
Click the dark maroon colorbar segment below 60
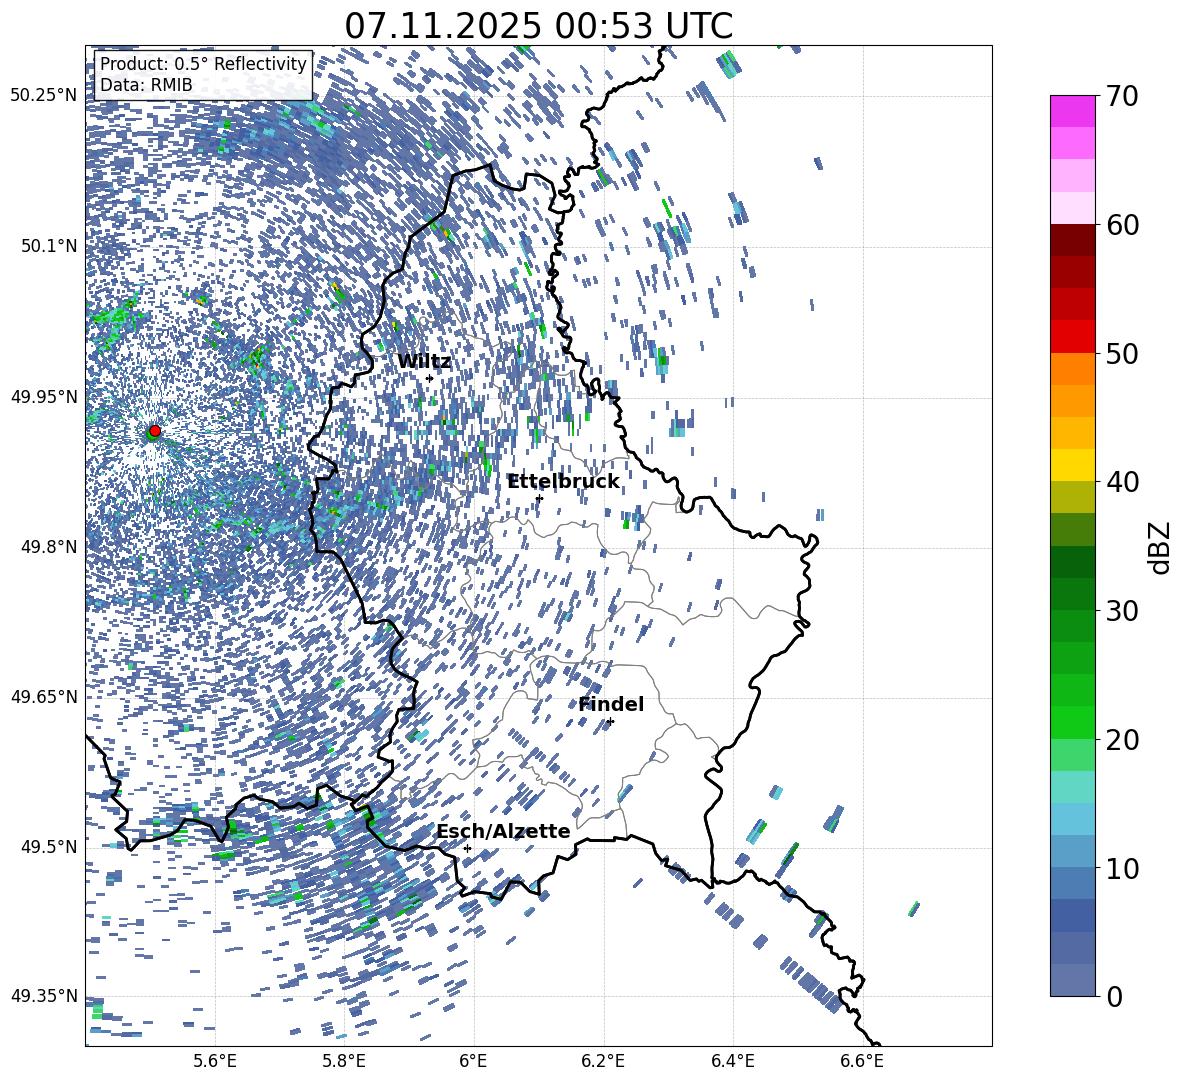[x=1072, y=240]
